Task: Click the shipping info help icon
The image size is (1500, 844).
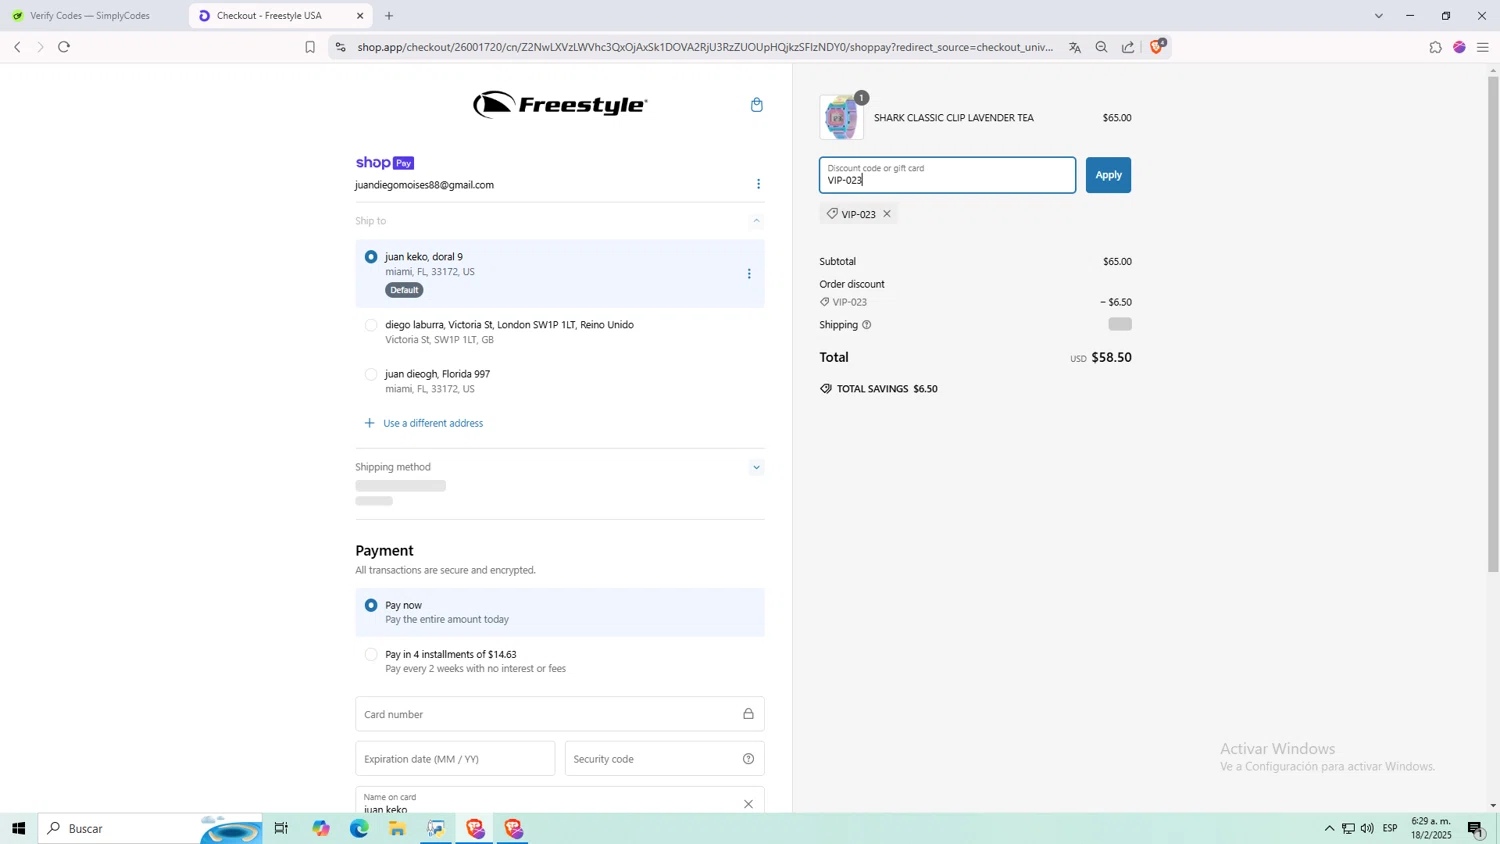Action: [x=867, y=325]
